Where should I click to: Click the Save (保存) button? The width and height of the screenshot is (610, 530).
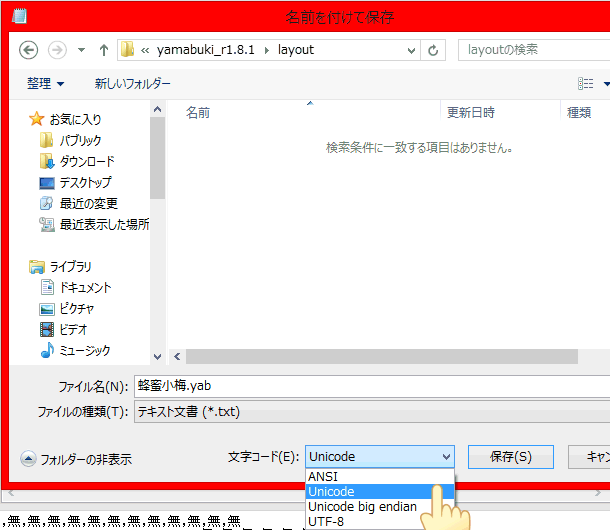510,457
